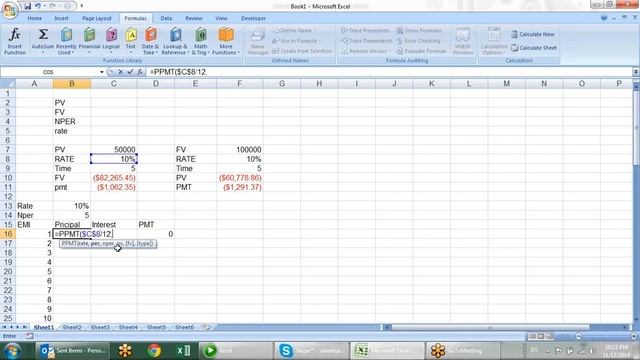Insert a new worksheet tab
Viewport: 640px width, 360px height.
(x=207, y=327)
